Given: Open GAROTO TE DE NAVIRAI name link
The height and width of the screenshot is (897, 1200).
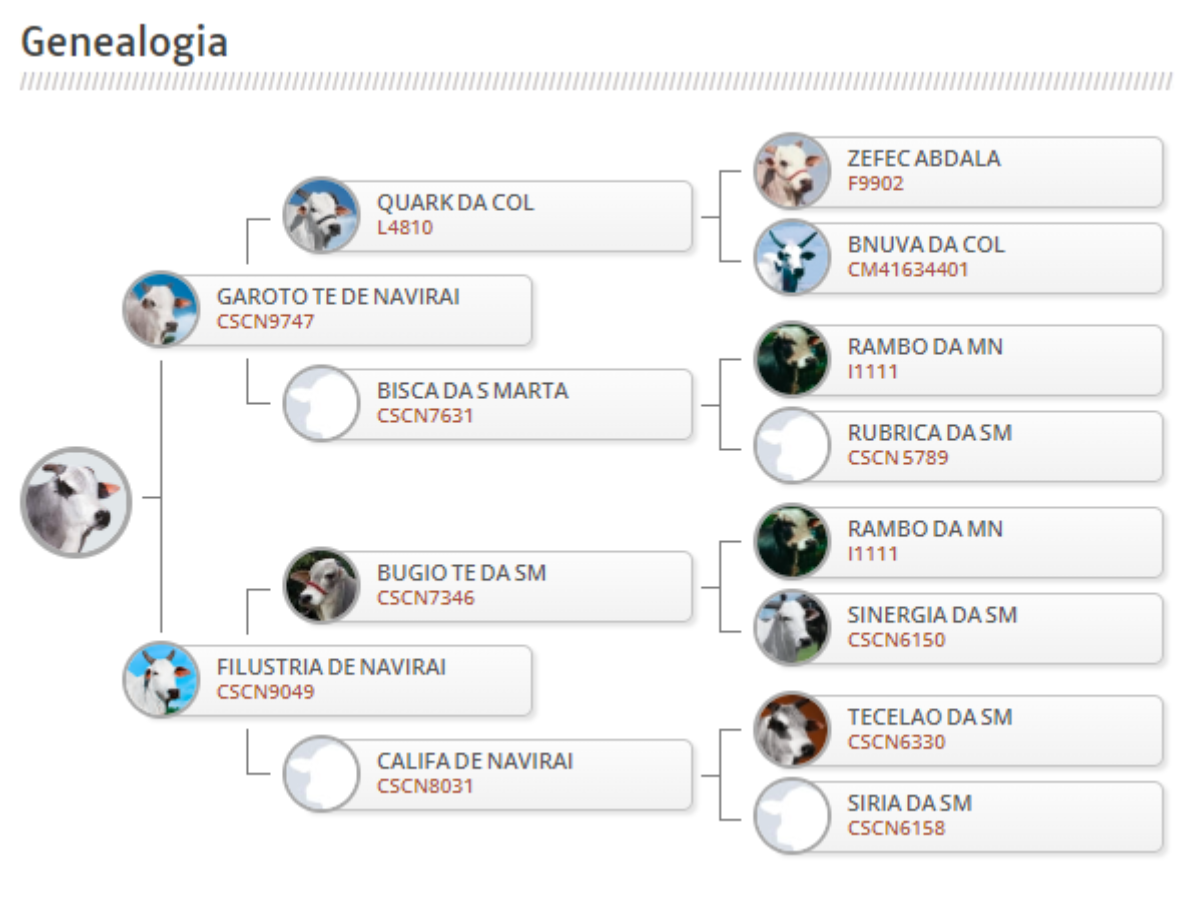Looking at the screenshot, I should click(x=338, y=297).
